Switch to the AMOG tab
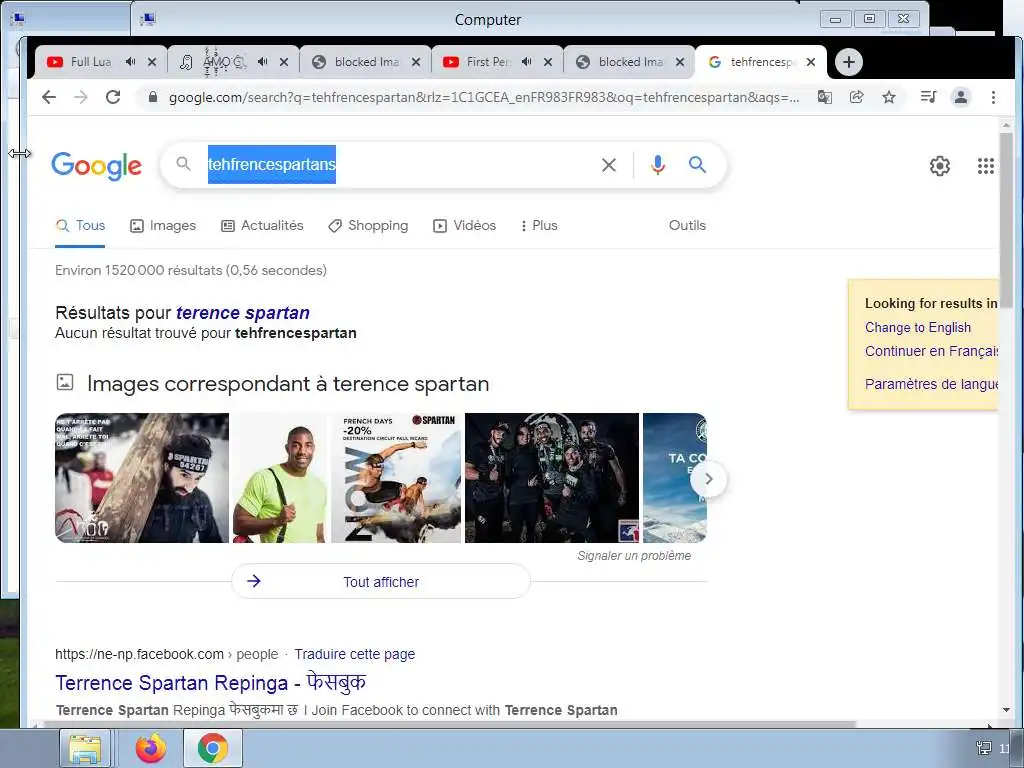Viewport: 1024px width, 768px height. point(222,62)
